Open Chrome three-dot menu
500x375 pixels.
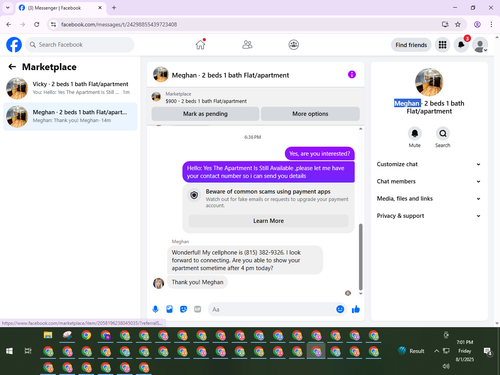click(x=491, y=24)
